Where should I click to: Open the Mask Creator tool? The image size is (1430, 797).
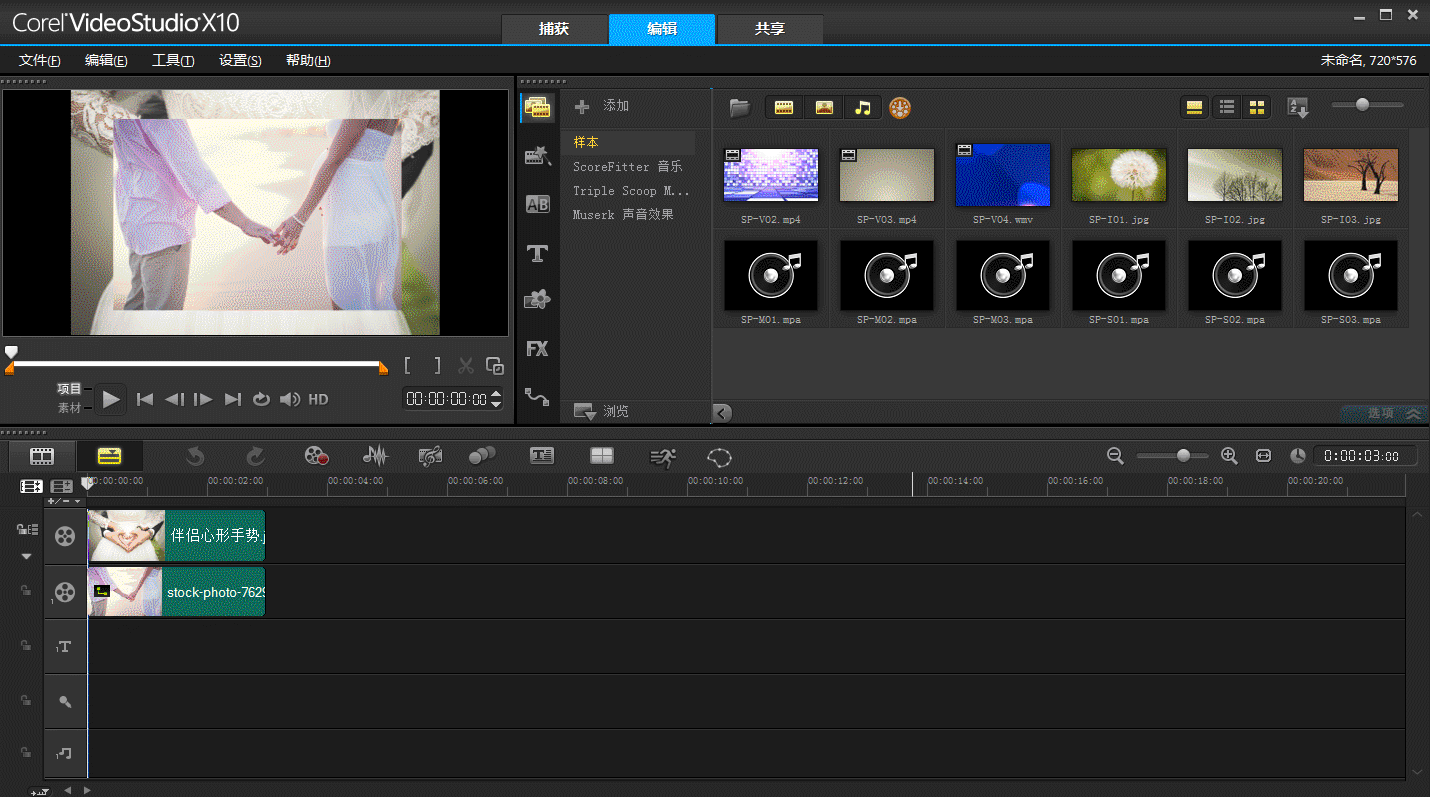pyautogui.click(x=720, y=457)
